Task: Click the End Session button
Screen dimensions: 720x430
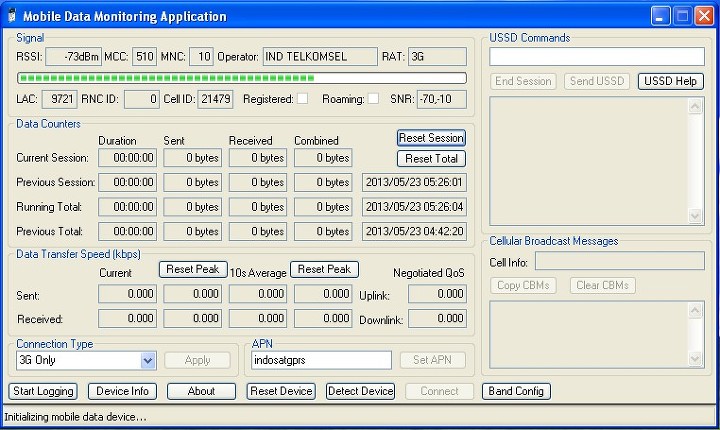Action: (523, 81)
